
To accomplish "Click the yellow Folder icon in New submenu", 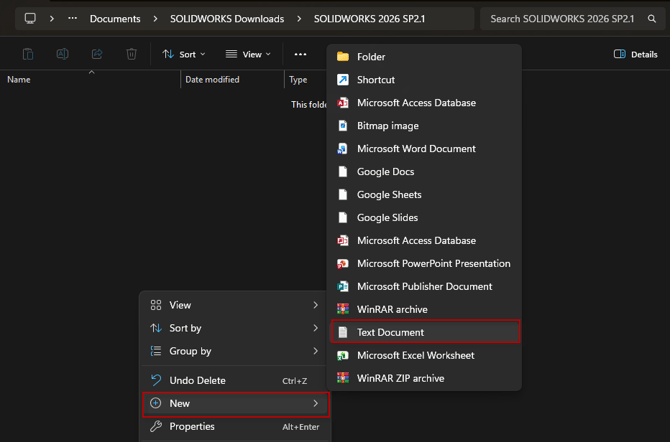I will click(343, 56).
